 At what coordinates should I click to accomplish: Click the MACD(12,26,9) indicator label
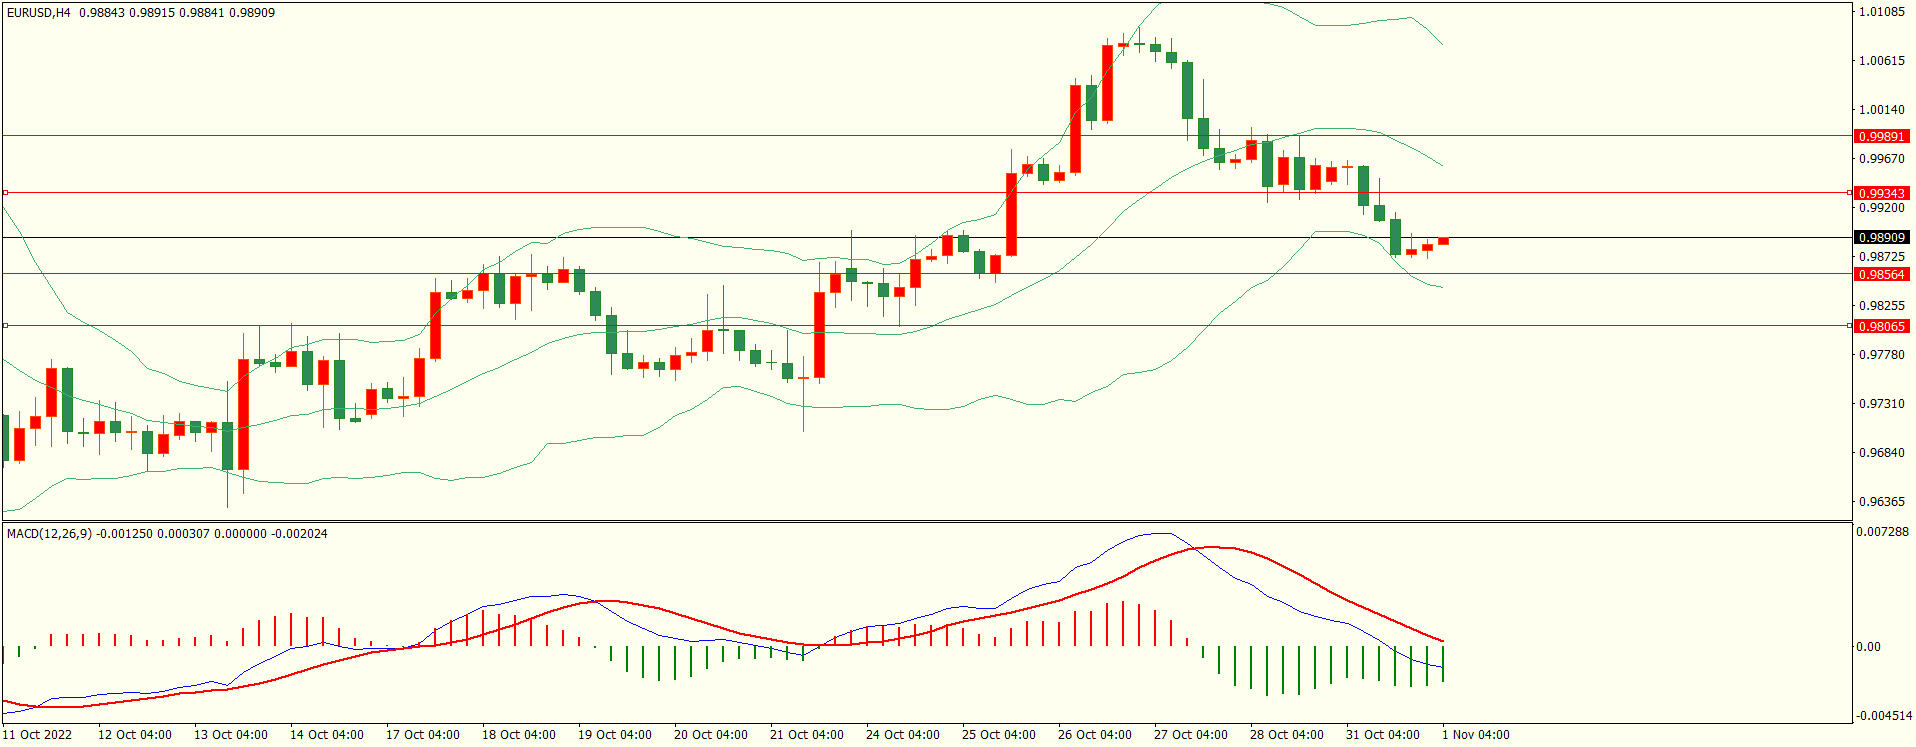pyautogui.click(x=49, y=533)
